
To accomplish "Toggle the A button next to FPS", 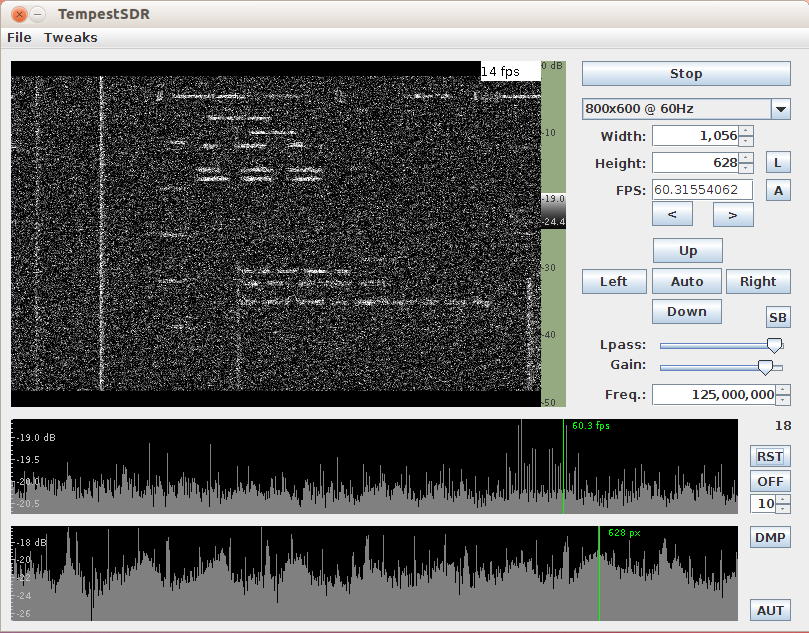I will click(777, 190).
